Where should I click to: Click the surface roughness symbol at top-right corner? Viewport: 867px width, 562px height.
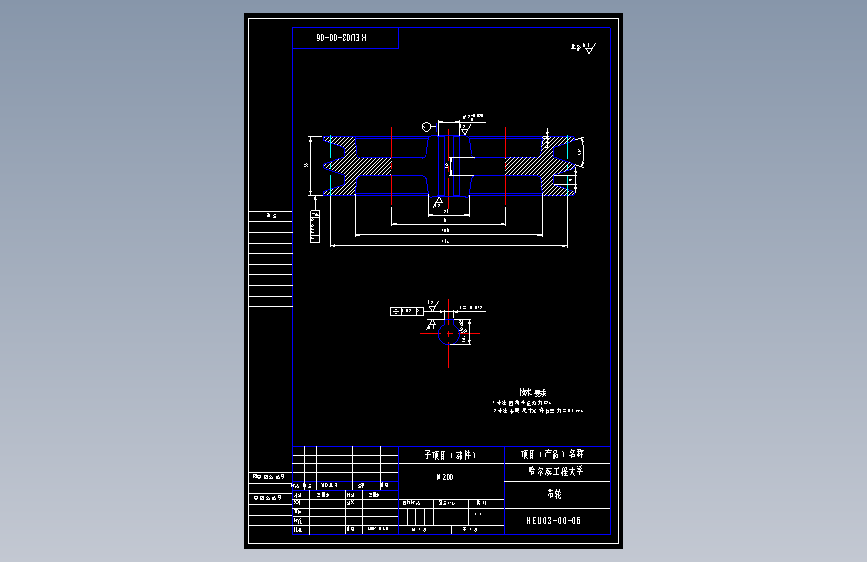[584, 48]
